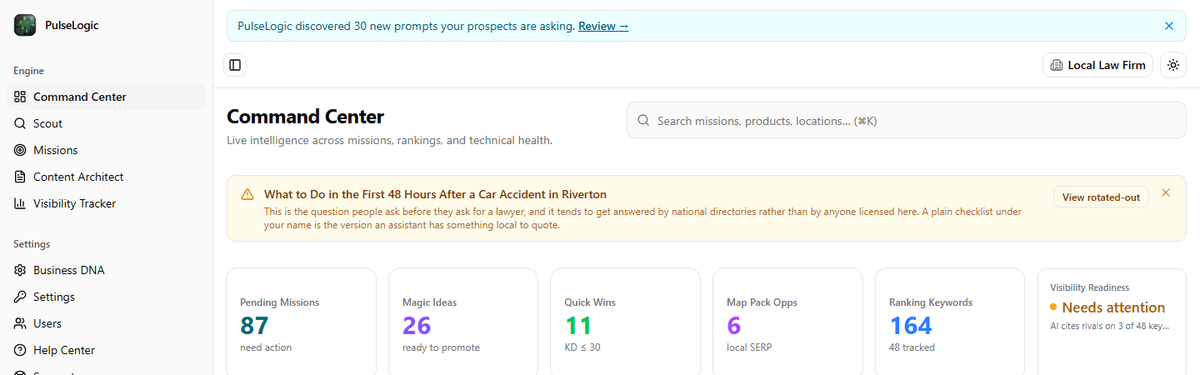Viewport: 1200px width, 375px height.
Task: Click the Live intelligence subtitle text
Action: coord(390,141)
